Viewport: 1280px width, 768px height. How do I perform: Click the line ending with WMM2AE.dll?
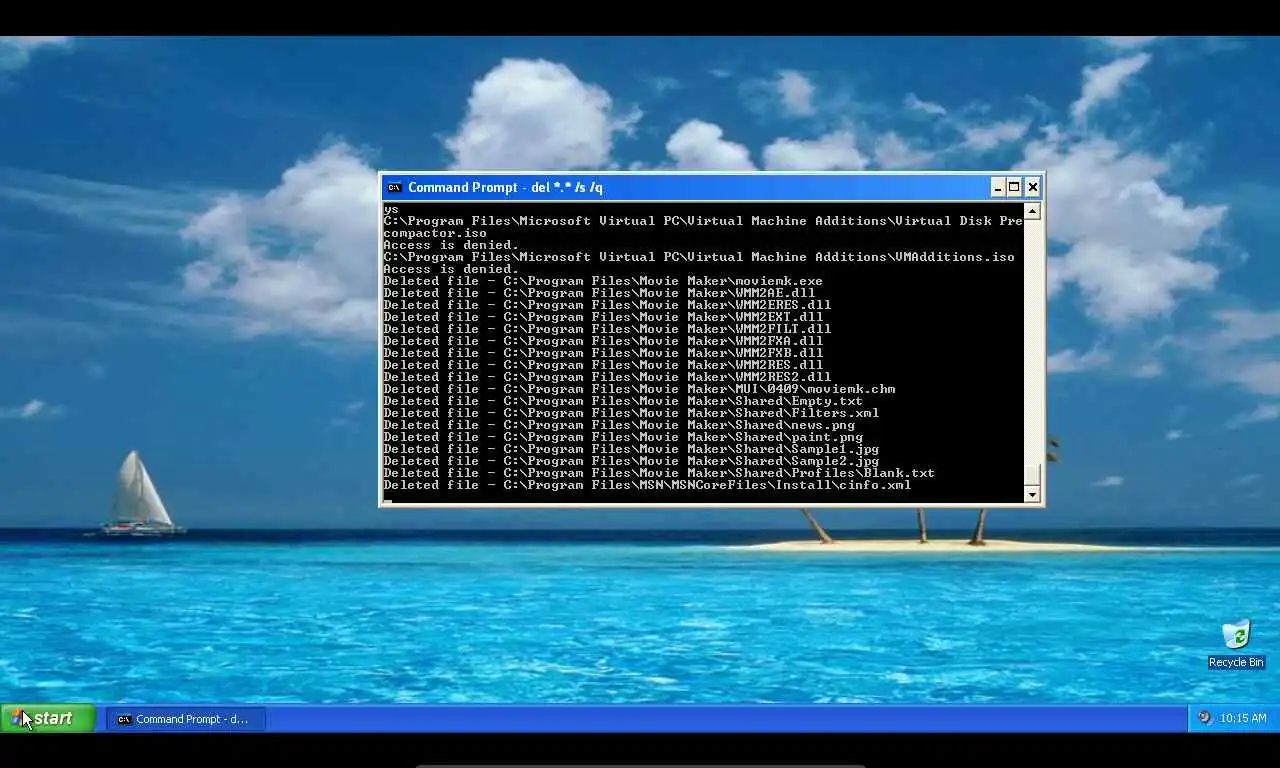(599, 293)
